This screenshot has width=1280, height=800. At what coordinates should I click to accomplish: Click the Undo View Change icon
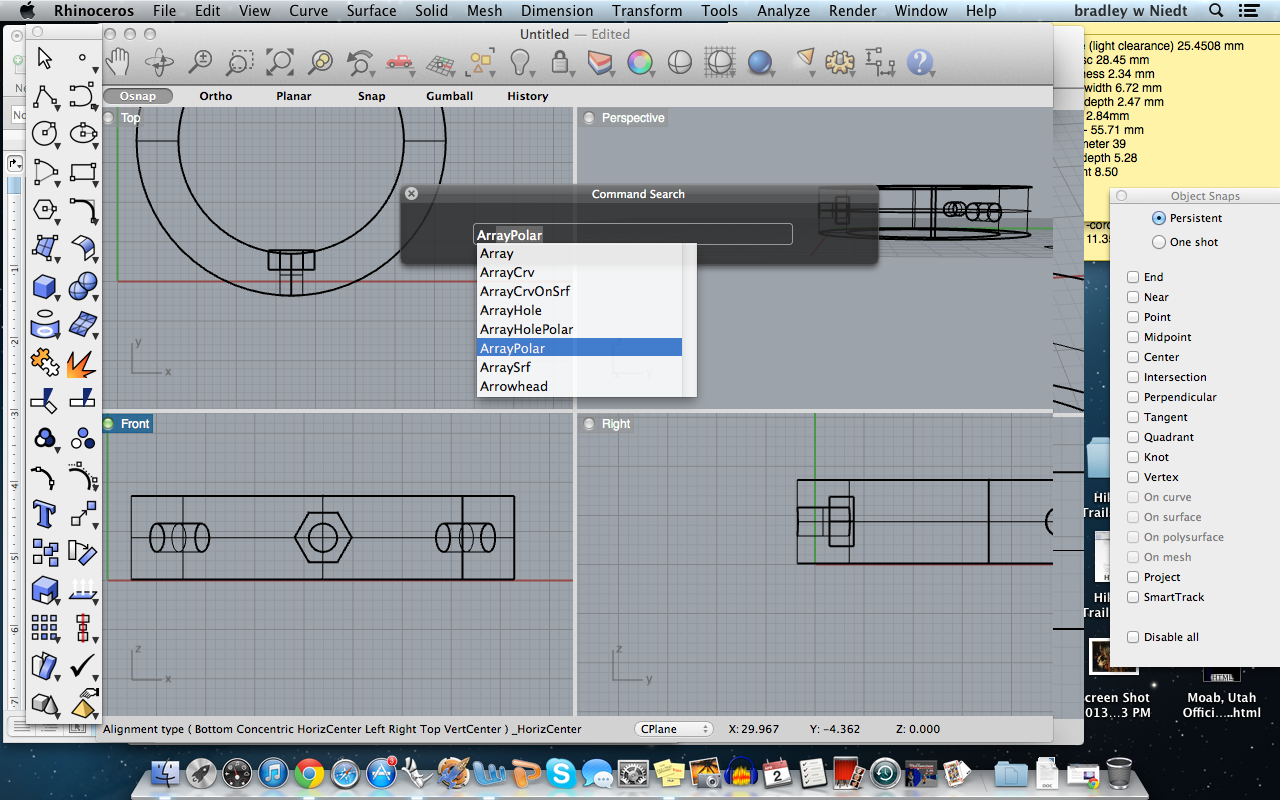tap(360, 62)
